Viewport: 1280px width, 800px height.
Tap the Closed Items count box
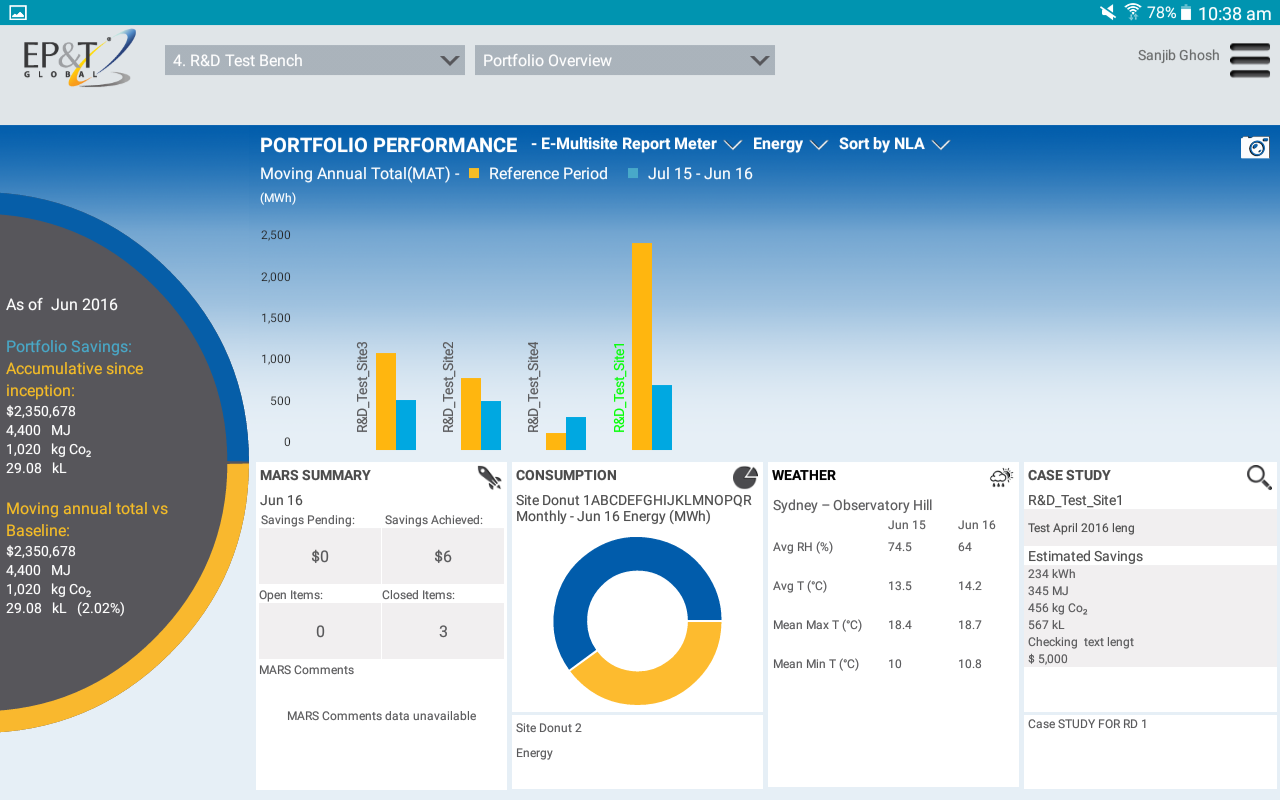(x=442, y=631)
